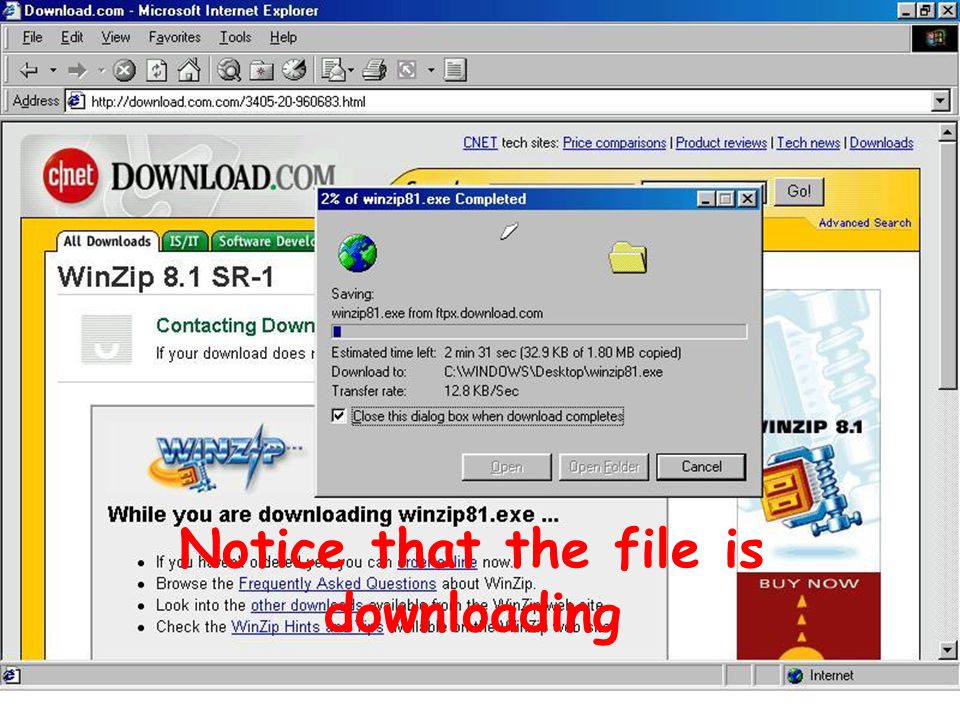Click the Edit toolbar icon
The height and width of the screenshot is (720, 960).
click(407, 70)
